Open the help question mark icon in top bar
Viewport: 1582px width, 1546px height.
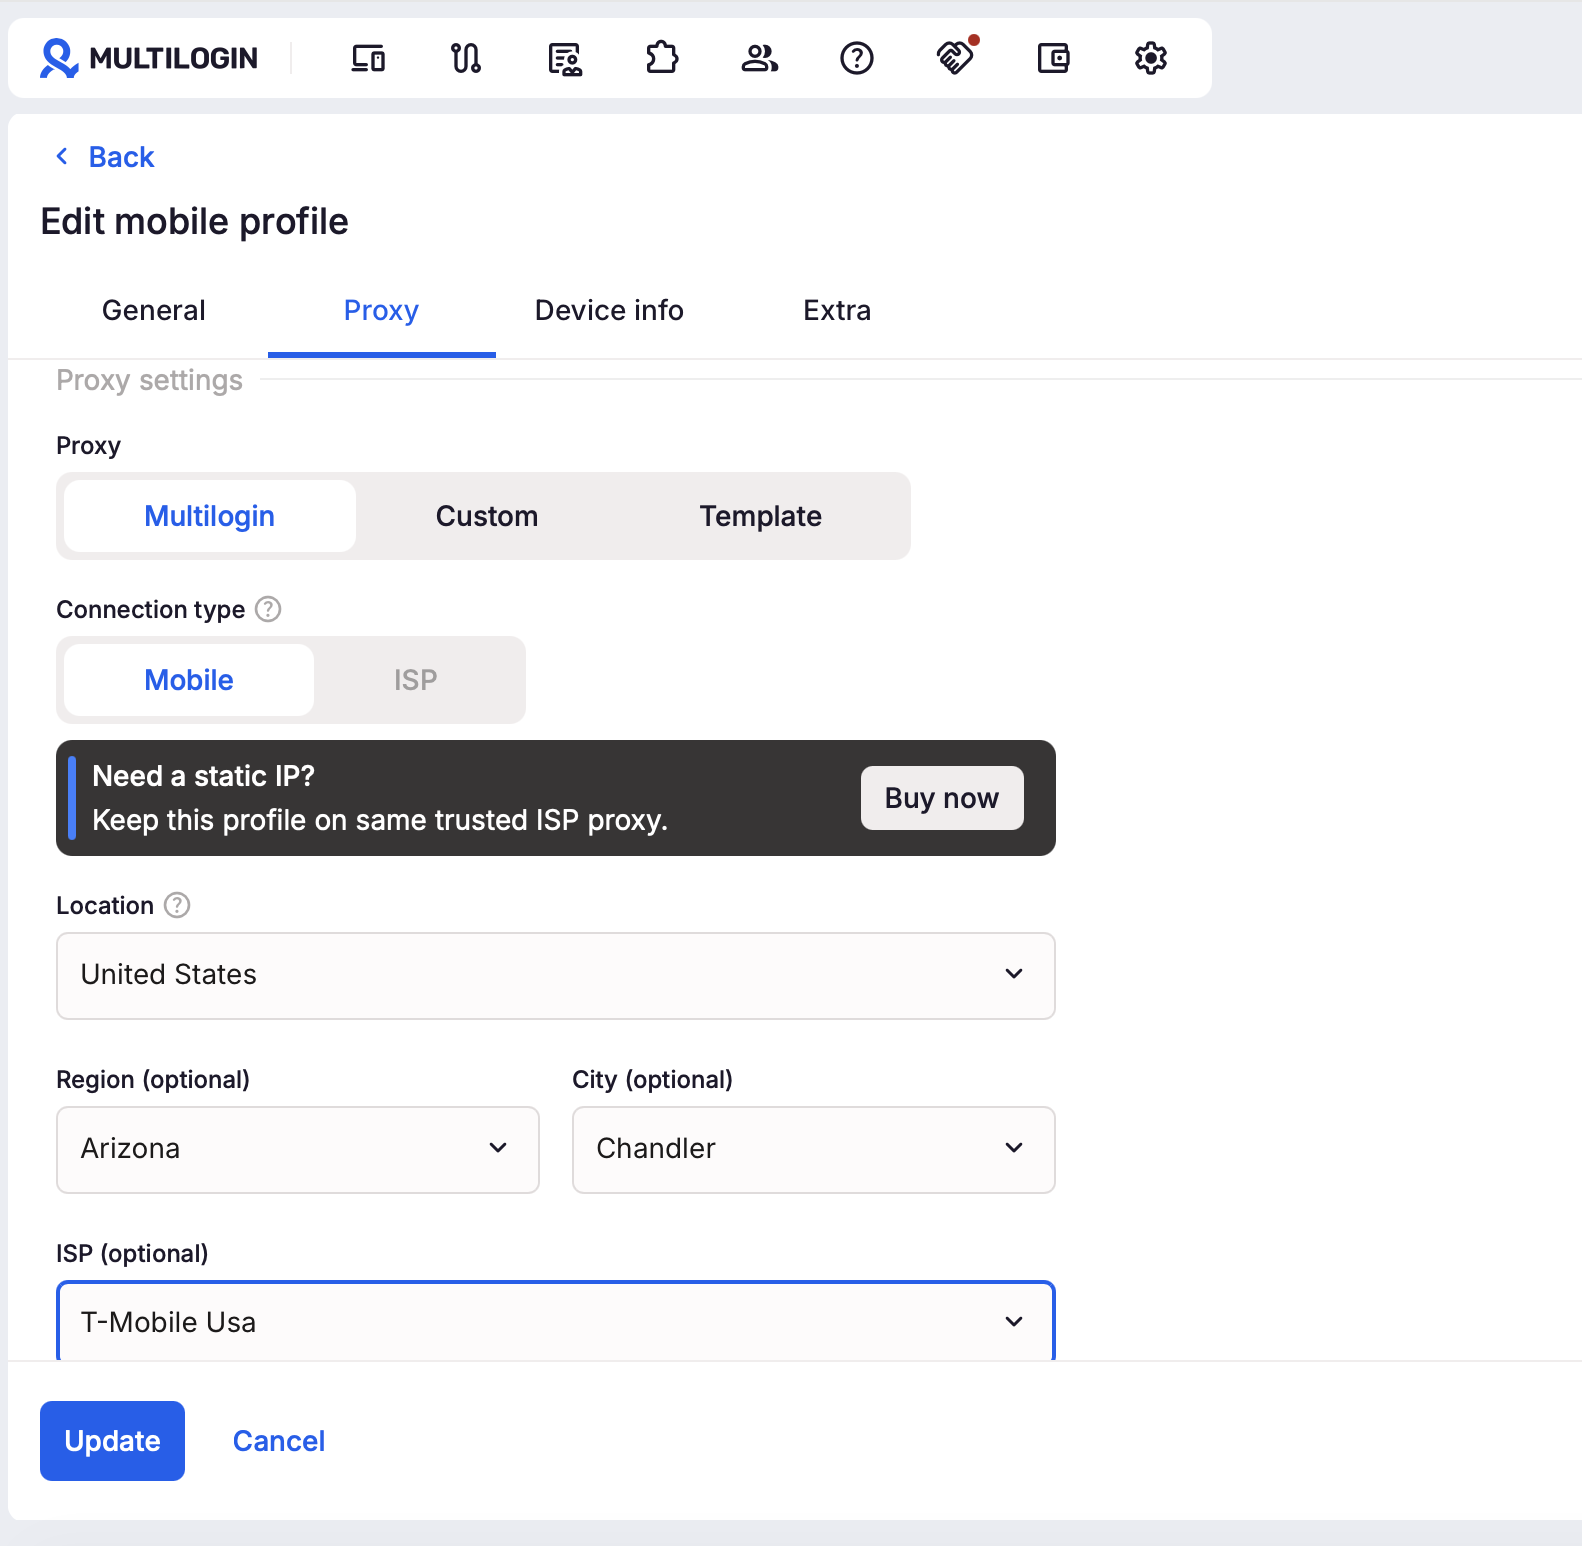(857, 58)
